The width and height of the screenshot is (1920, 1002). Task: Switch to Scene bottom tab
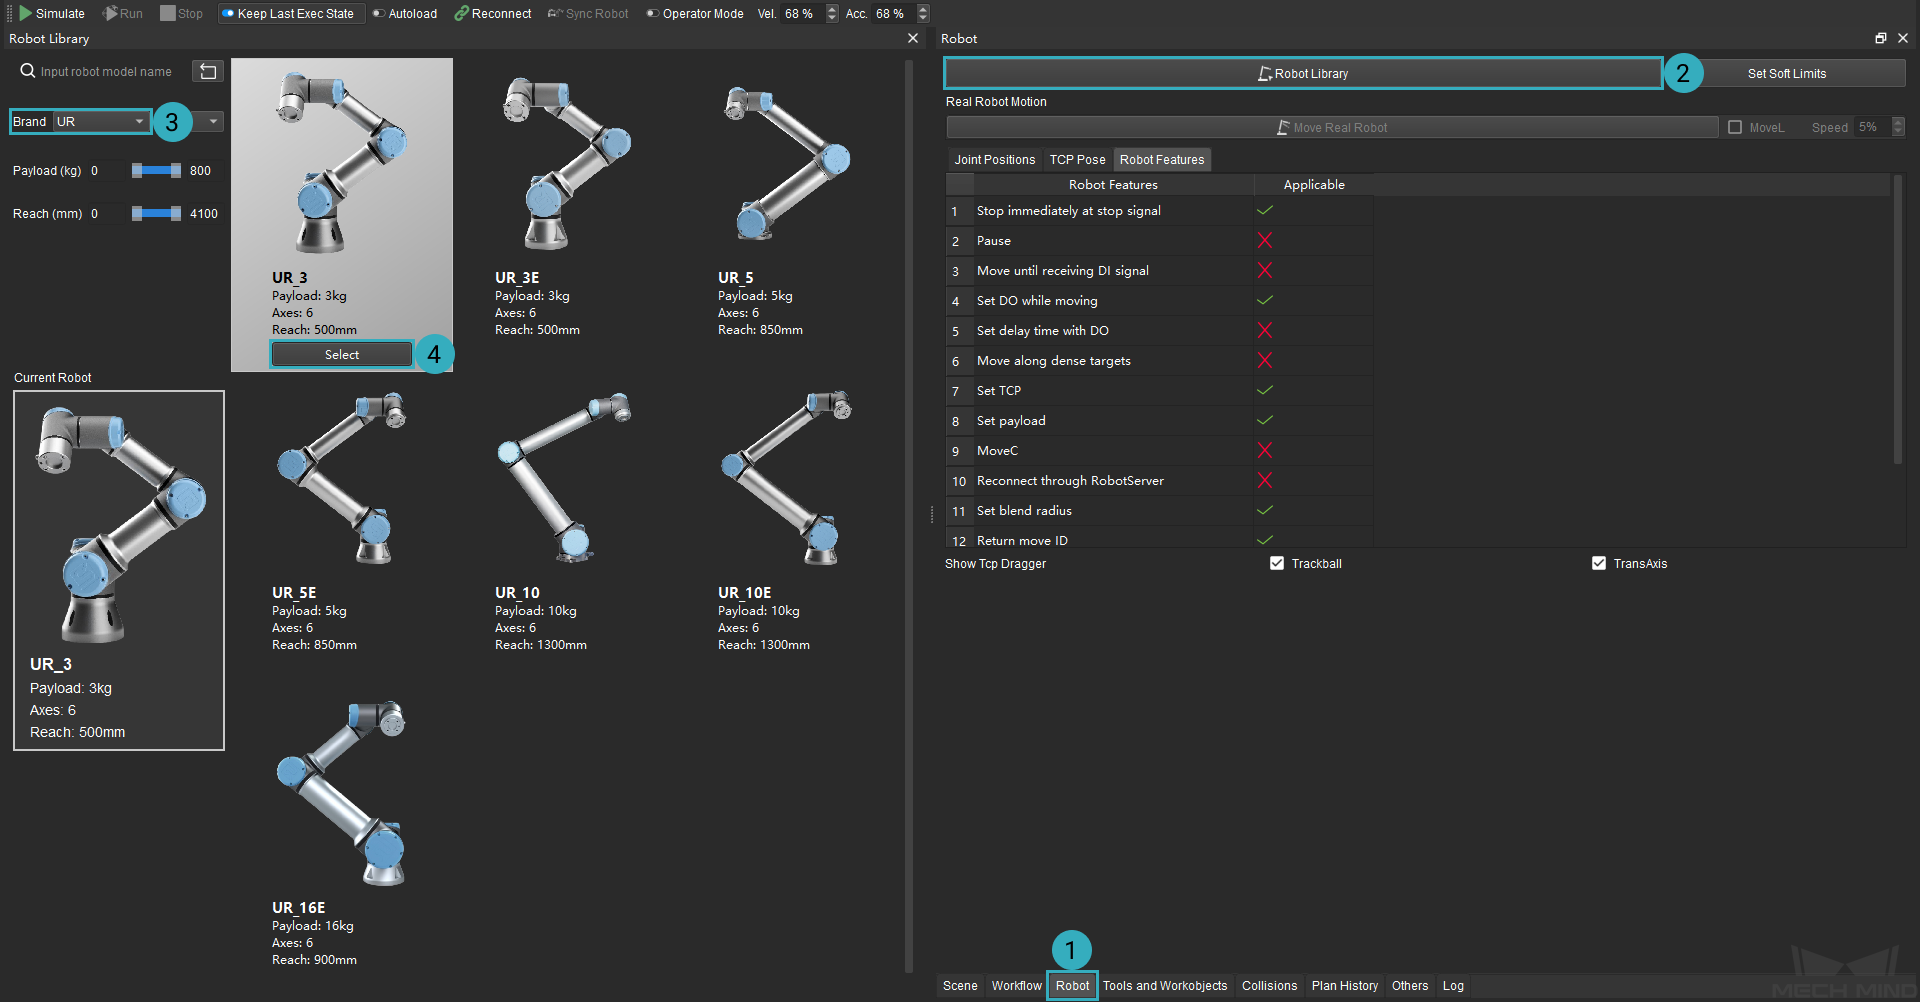[960, 986]
